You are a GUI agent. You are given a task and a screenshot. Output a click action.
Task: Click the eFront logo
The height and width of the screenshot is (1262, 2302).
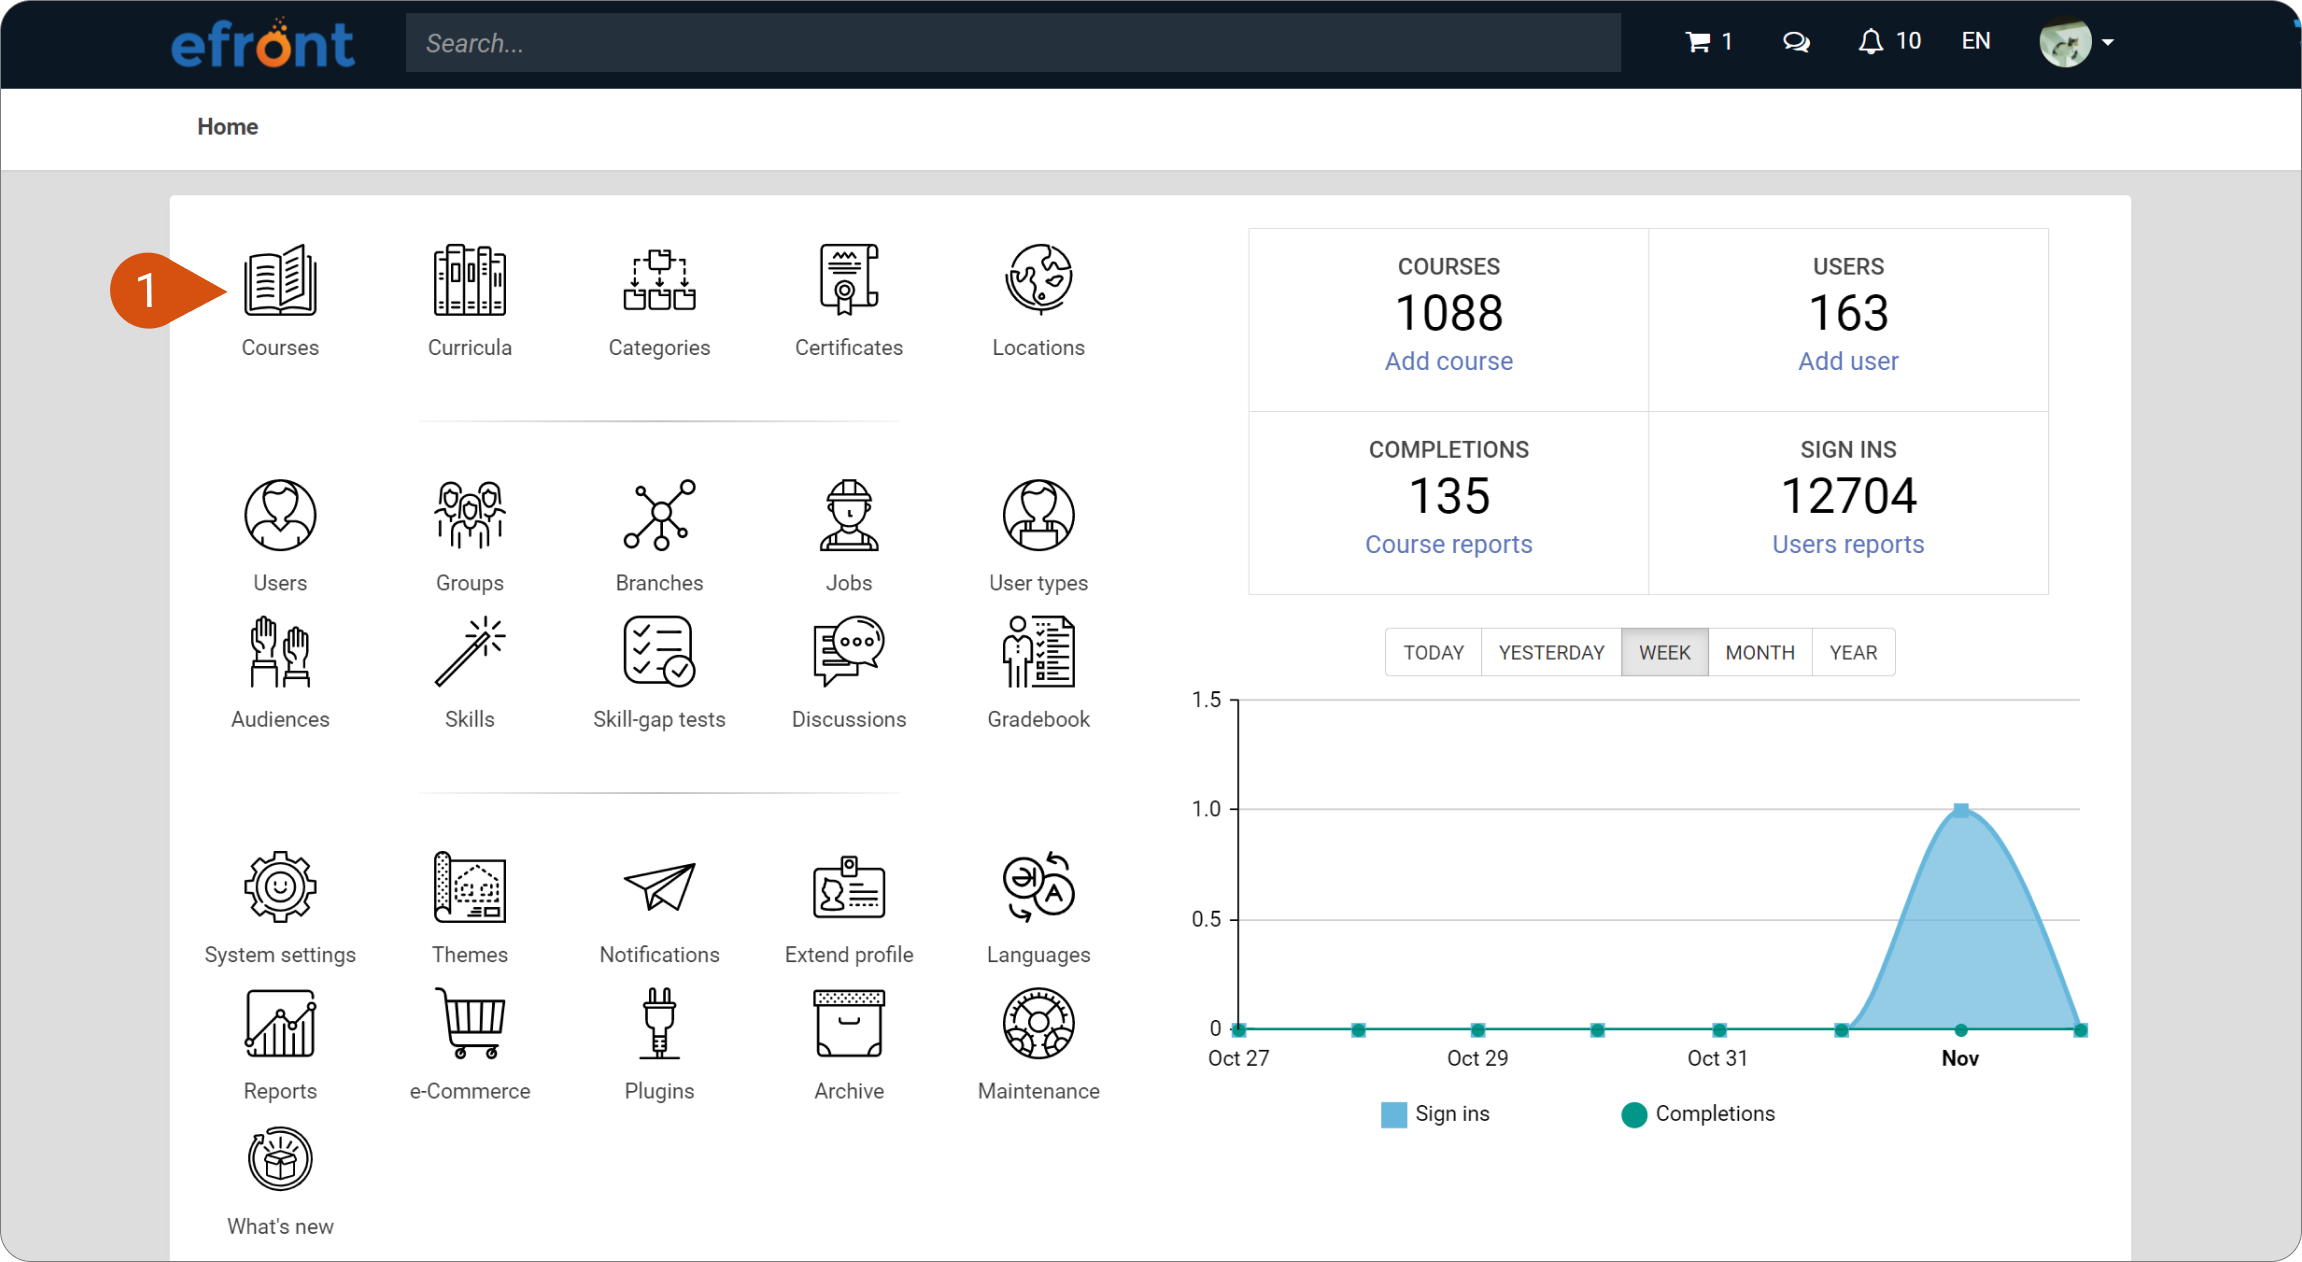tap(263, 43)
